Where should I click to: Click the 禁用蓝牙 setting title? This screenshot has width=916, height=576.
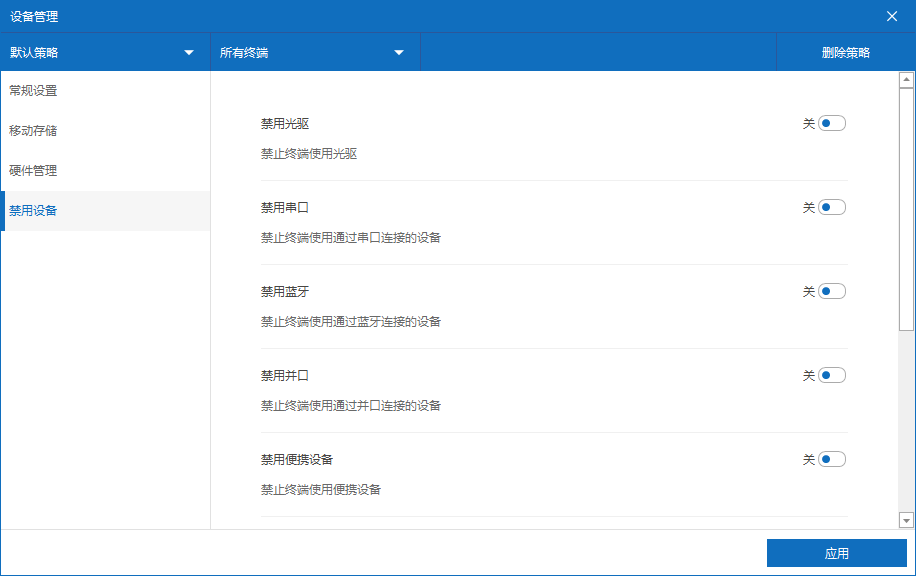click(x=285, y=292)
